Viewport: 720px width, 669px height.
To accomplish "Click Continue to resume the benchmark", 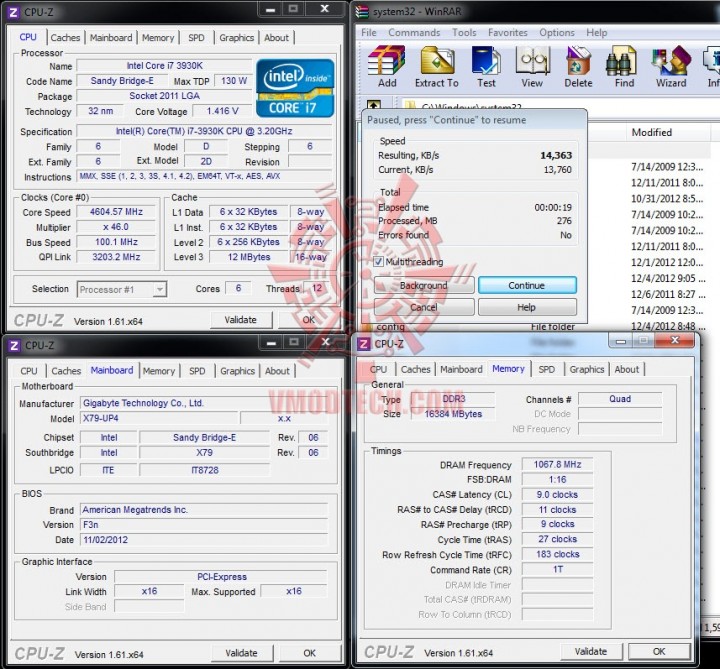I will (527, 285).
